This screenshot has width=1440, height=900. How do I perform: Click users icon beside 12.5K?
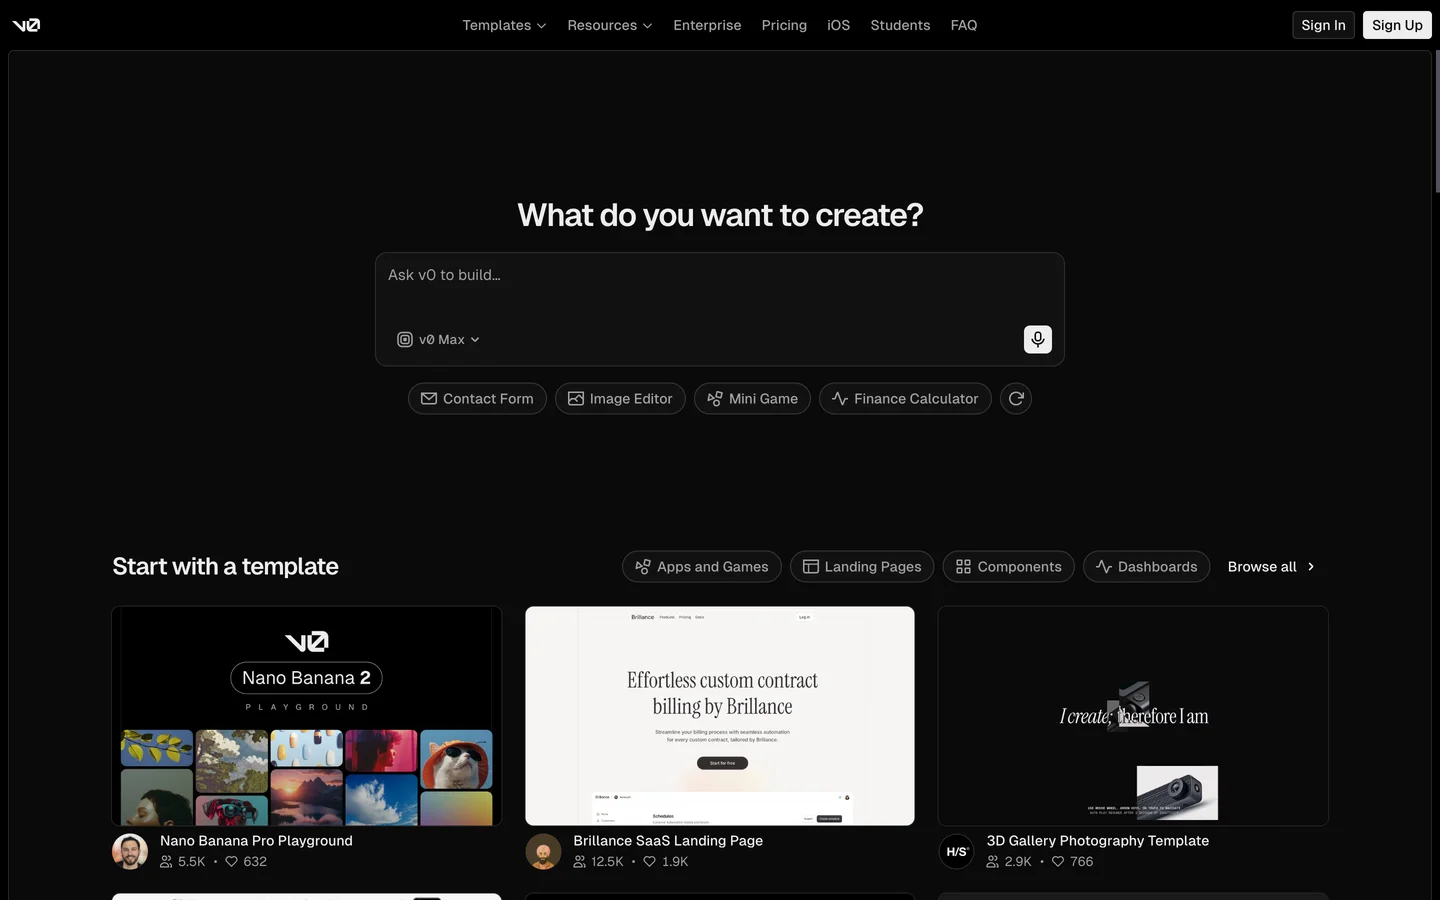coord(579,862)
